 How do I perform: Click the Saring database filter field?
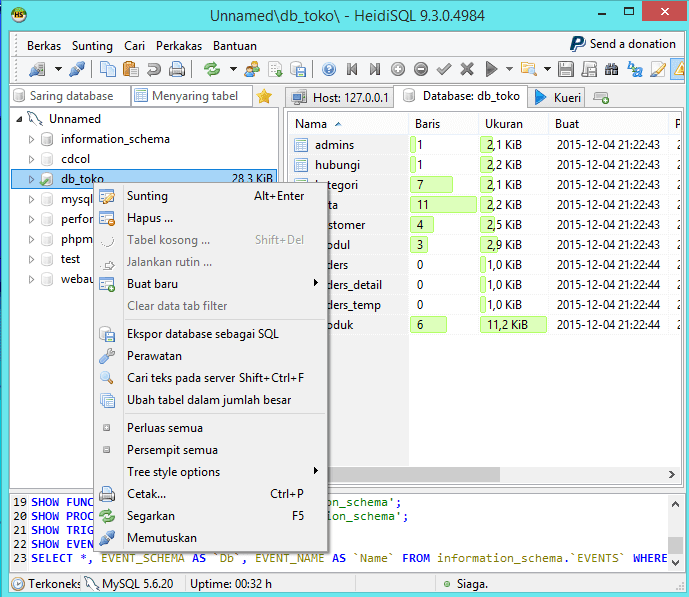(71, 96)
